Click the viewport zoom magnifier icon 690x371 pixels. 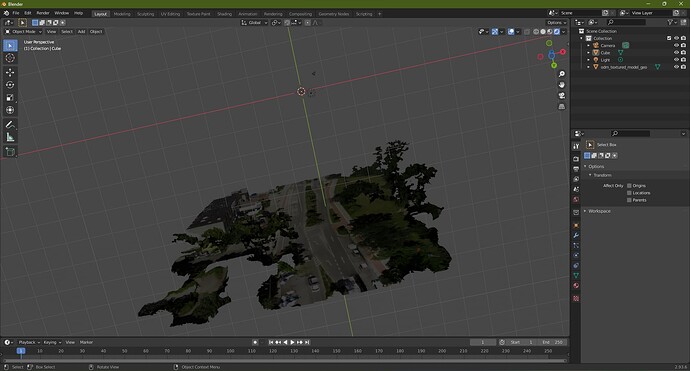562,74
